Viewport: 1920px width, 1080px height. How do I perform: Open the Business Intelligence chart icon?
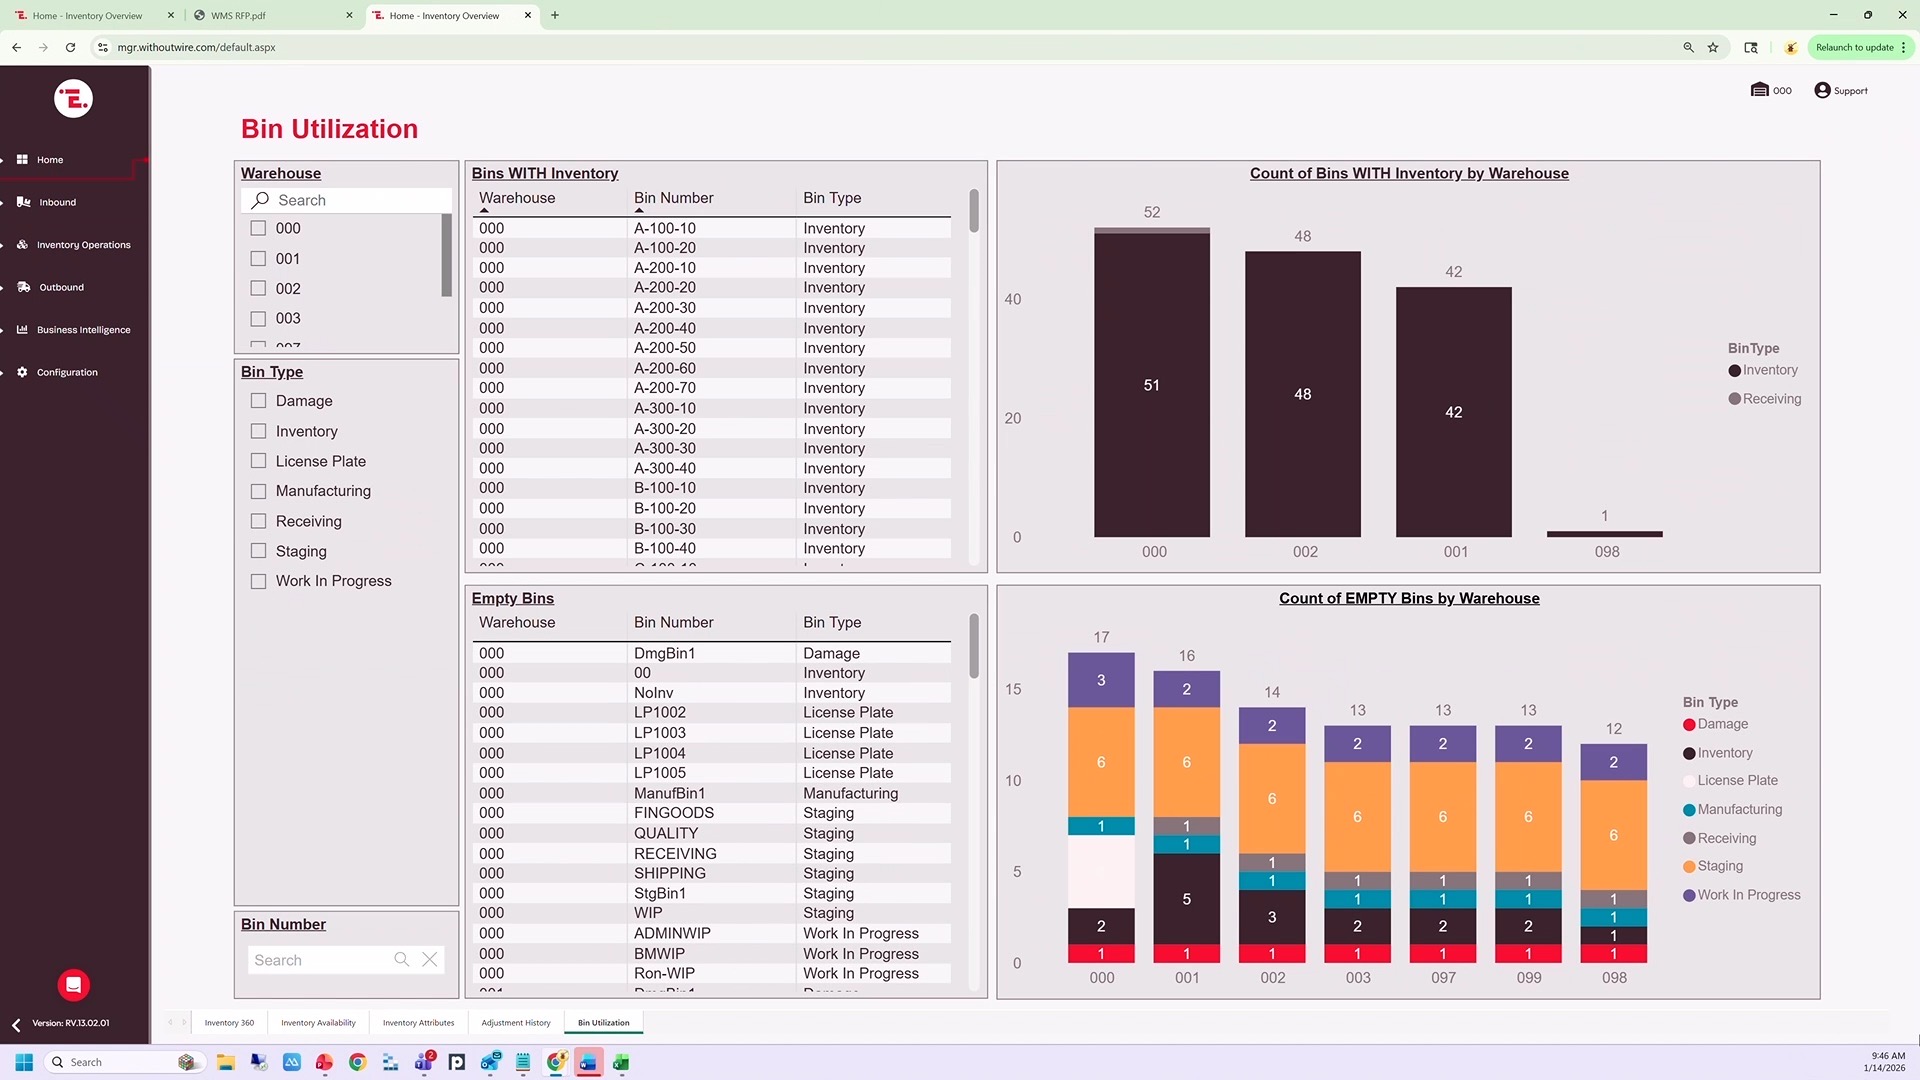tap(22, 330)
